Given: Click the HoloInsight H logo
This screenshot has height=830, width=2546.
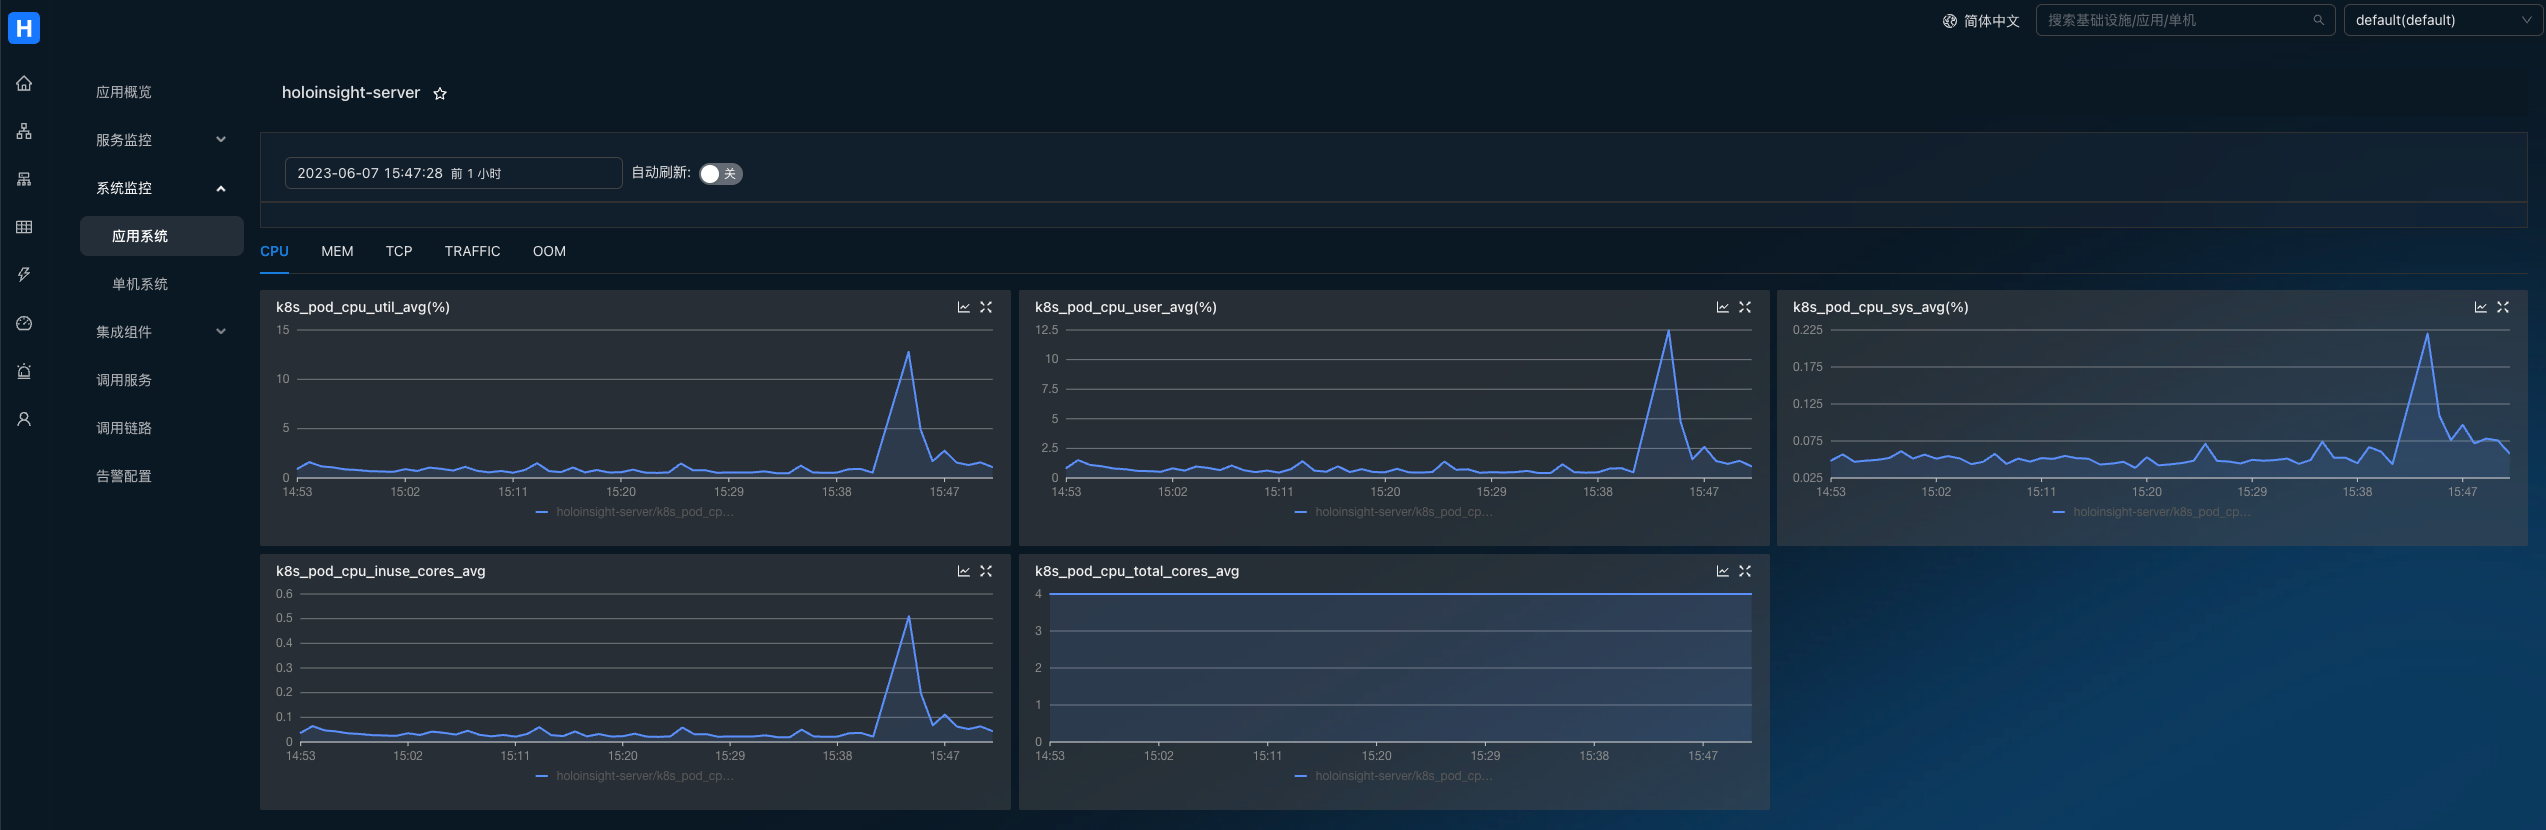Looking at the screenshot, I should tap(24, 28).
